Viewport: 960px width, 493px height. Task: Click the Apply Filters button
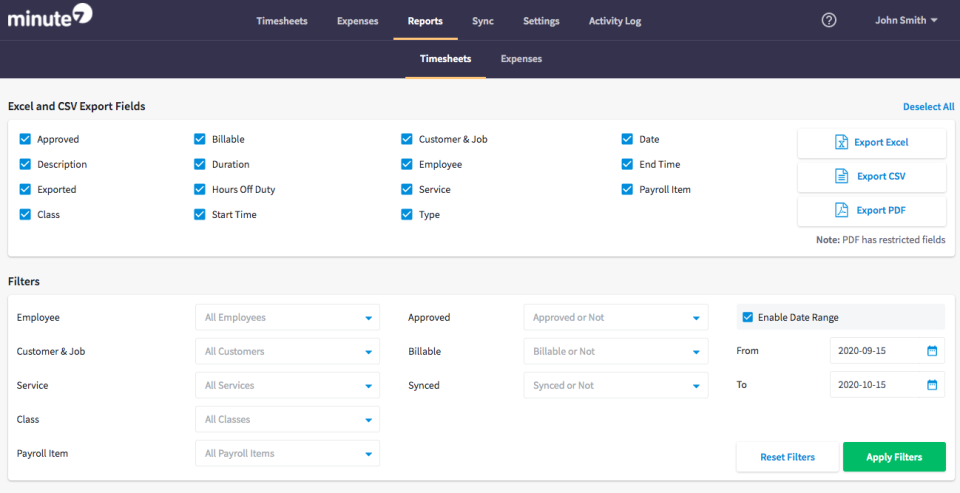point(893,457)
